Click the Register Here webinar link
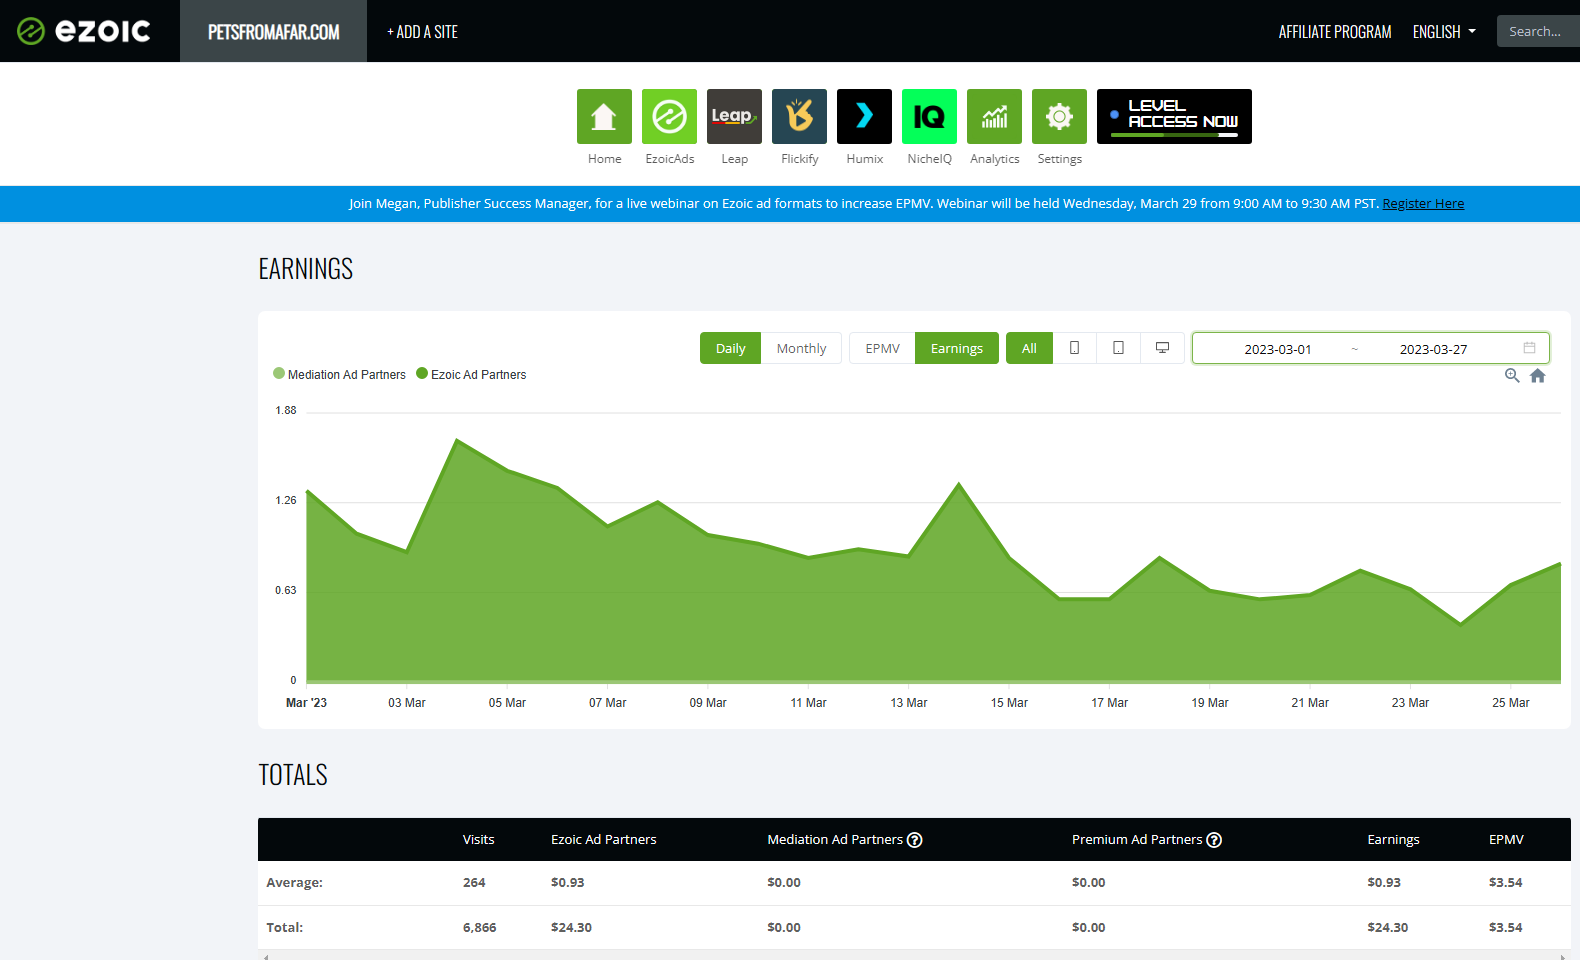 click(x=1423, y=203)
